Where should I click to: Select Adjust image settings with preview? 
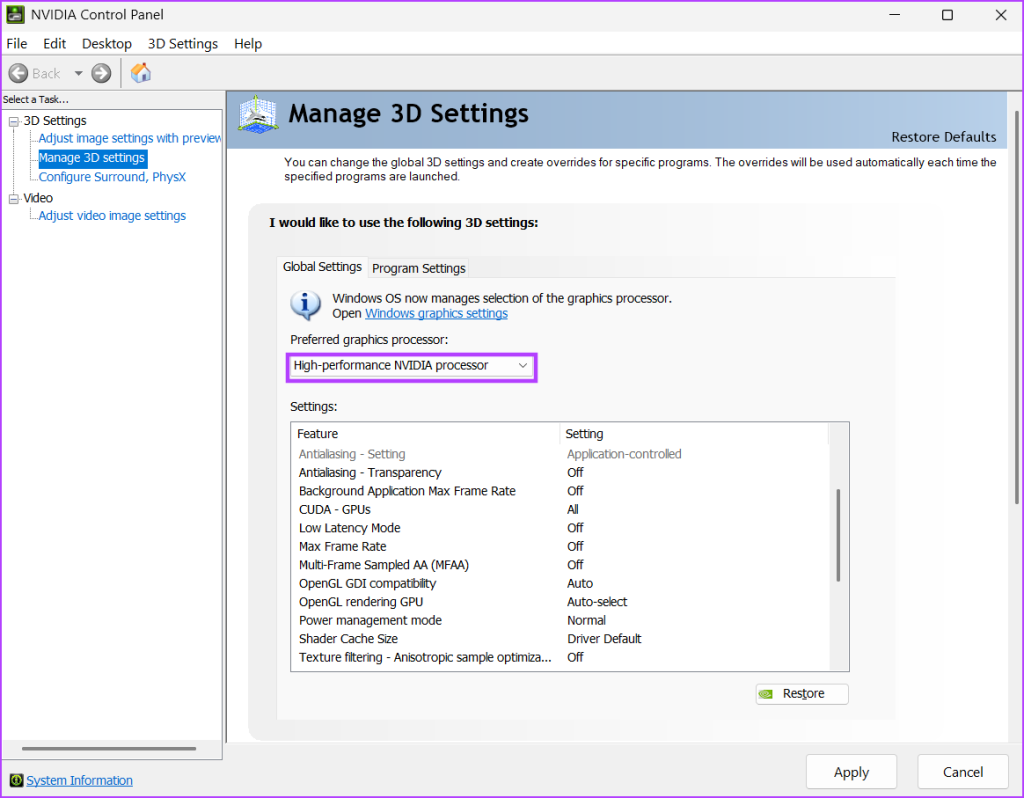129,138
